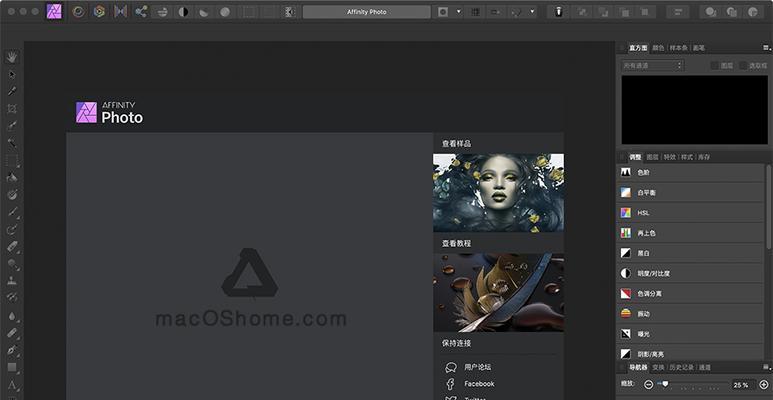Open the 画笔 Brushes tab
The width and height of the screenshot is (773, 400).
(699, 48)
